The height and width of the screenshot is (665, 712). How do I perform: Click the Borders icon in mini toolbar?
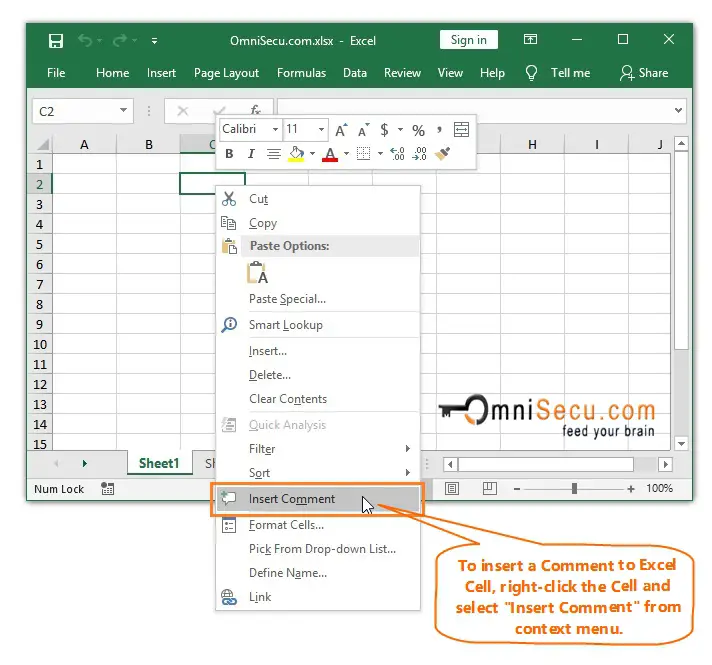[x=363, y=154]
